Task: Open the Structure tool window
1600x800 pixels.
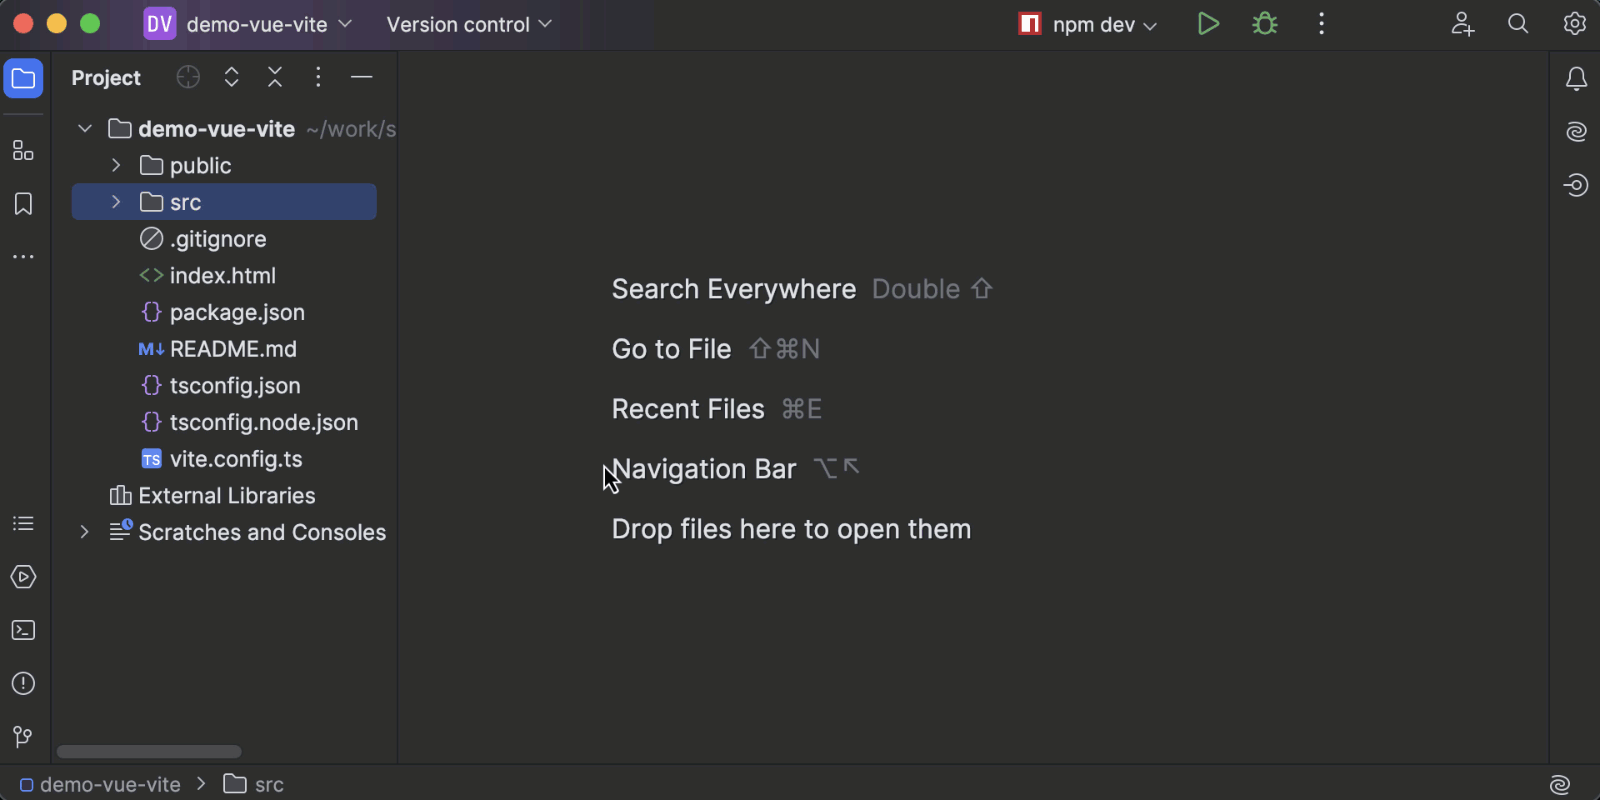Action: pyautogui.click(x=23, y=151)
